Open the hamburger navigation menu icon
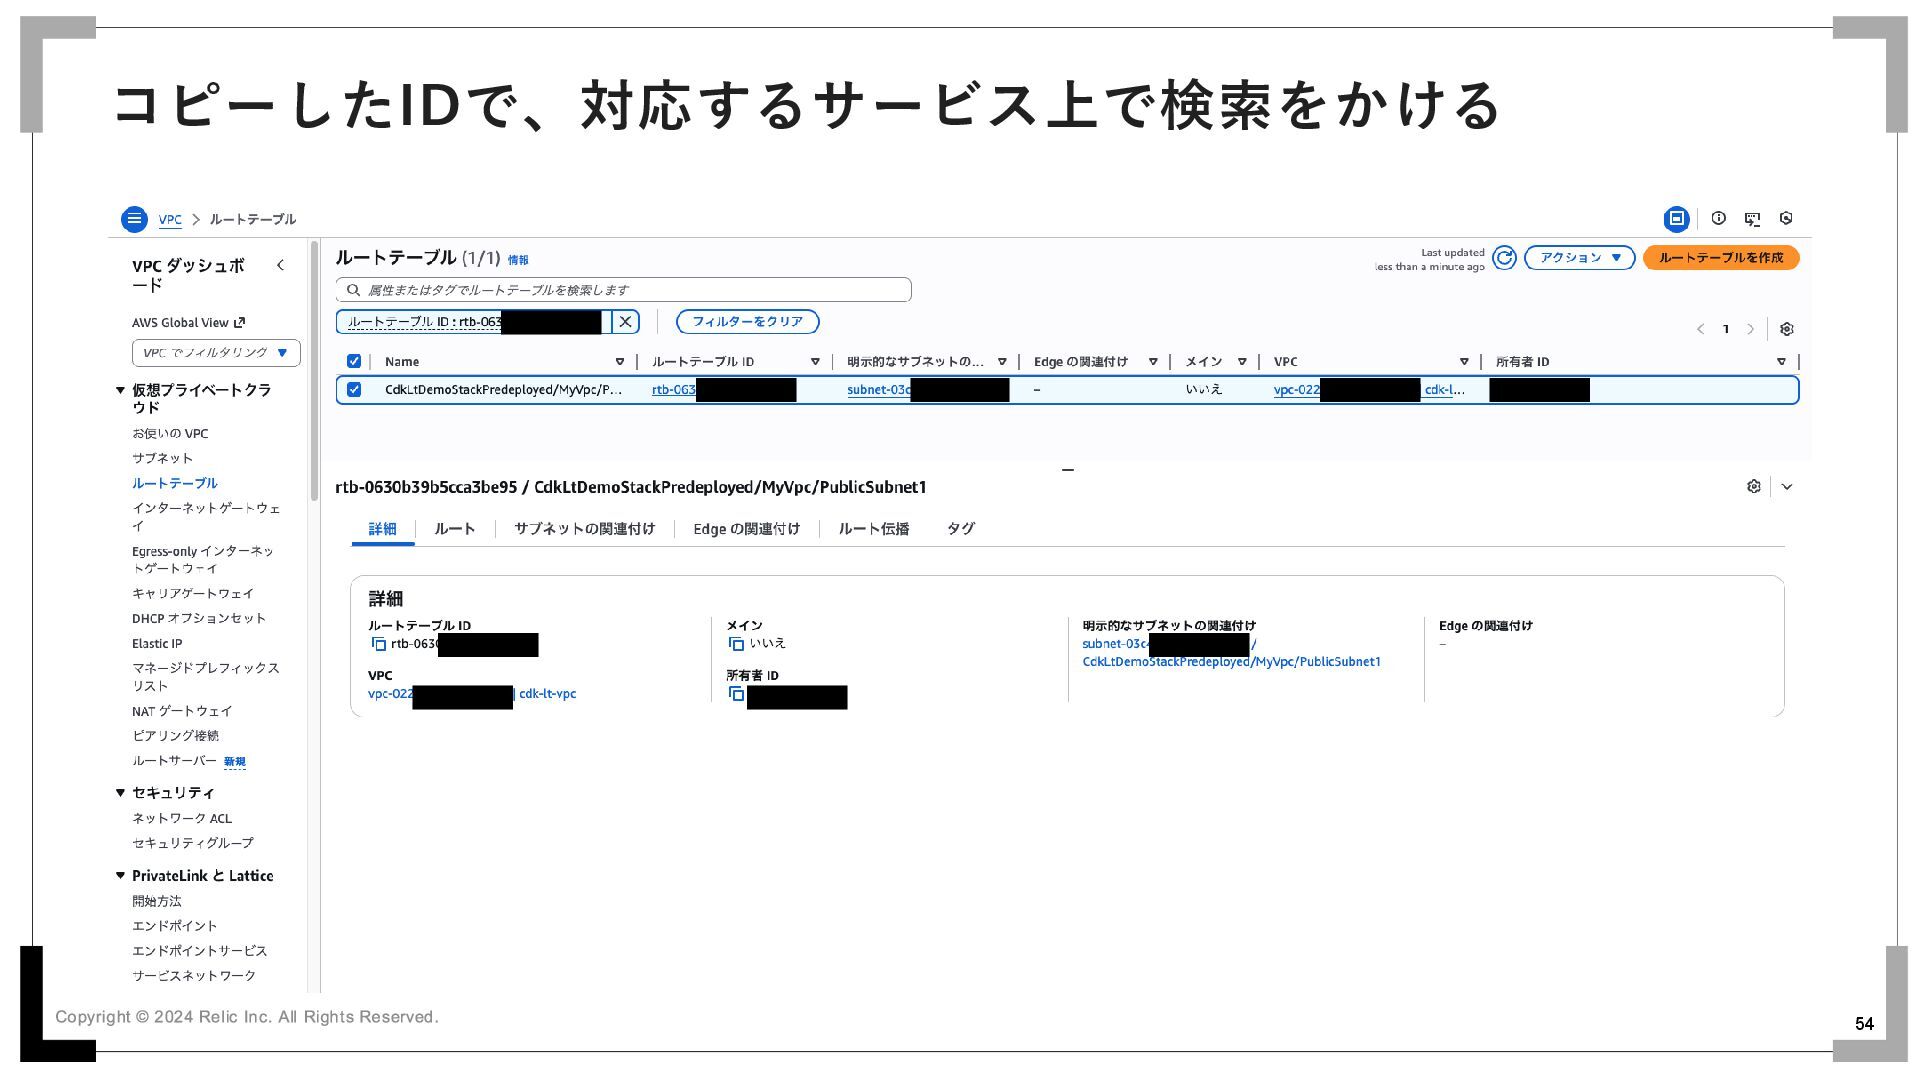The height and width of the screenshot is (1080, 1920). (x=134, y=219)
